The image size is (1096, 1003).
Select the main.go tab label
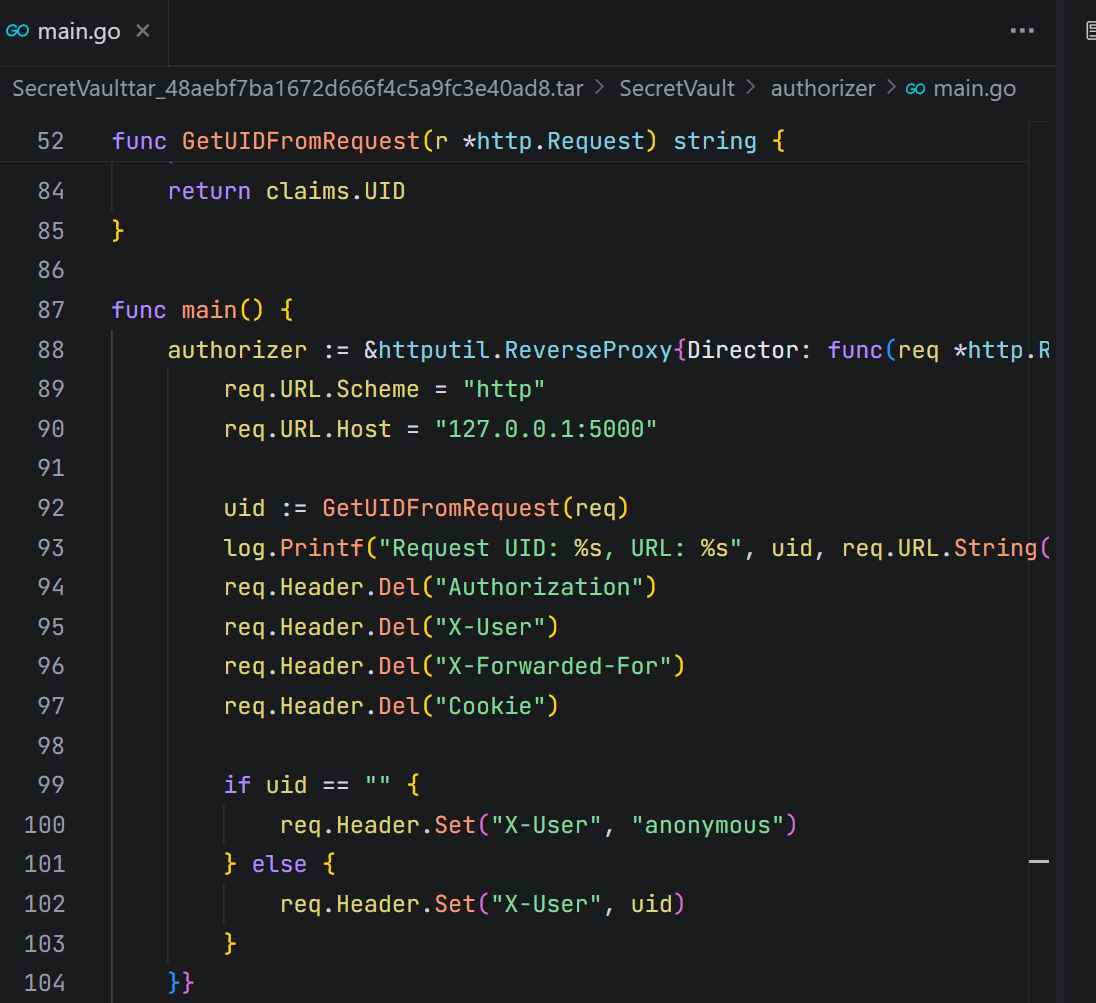point(78,31)
